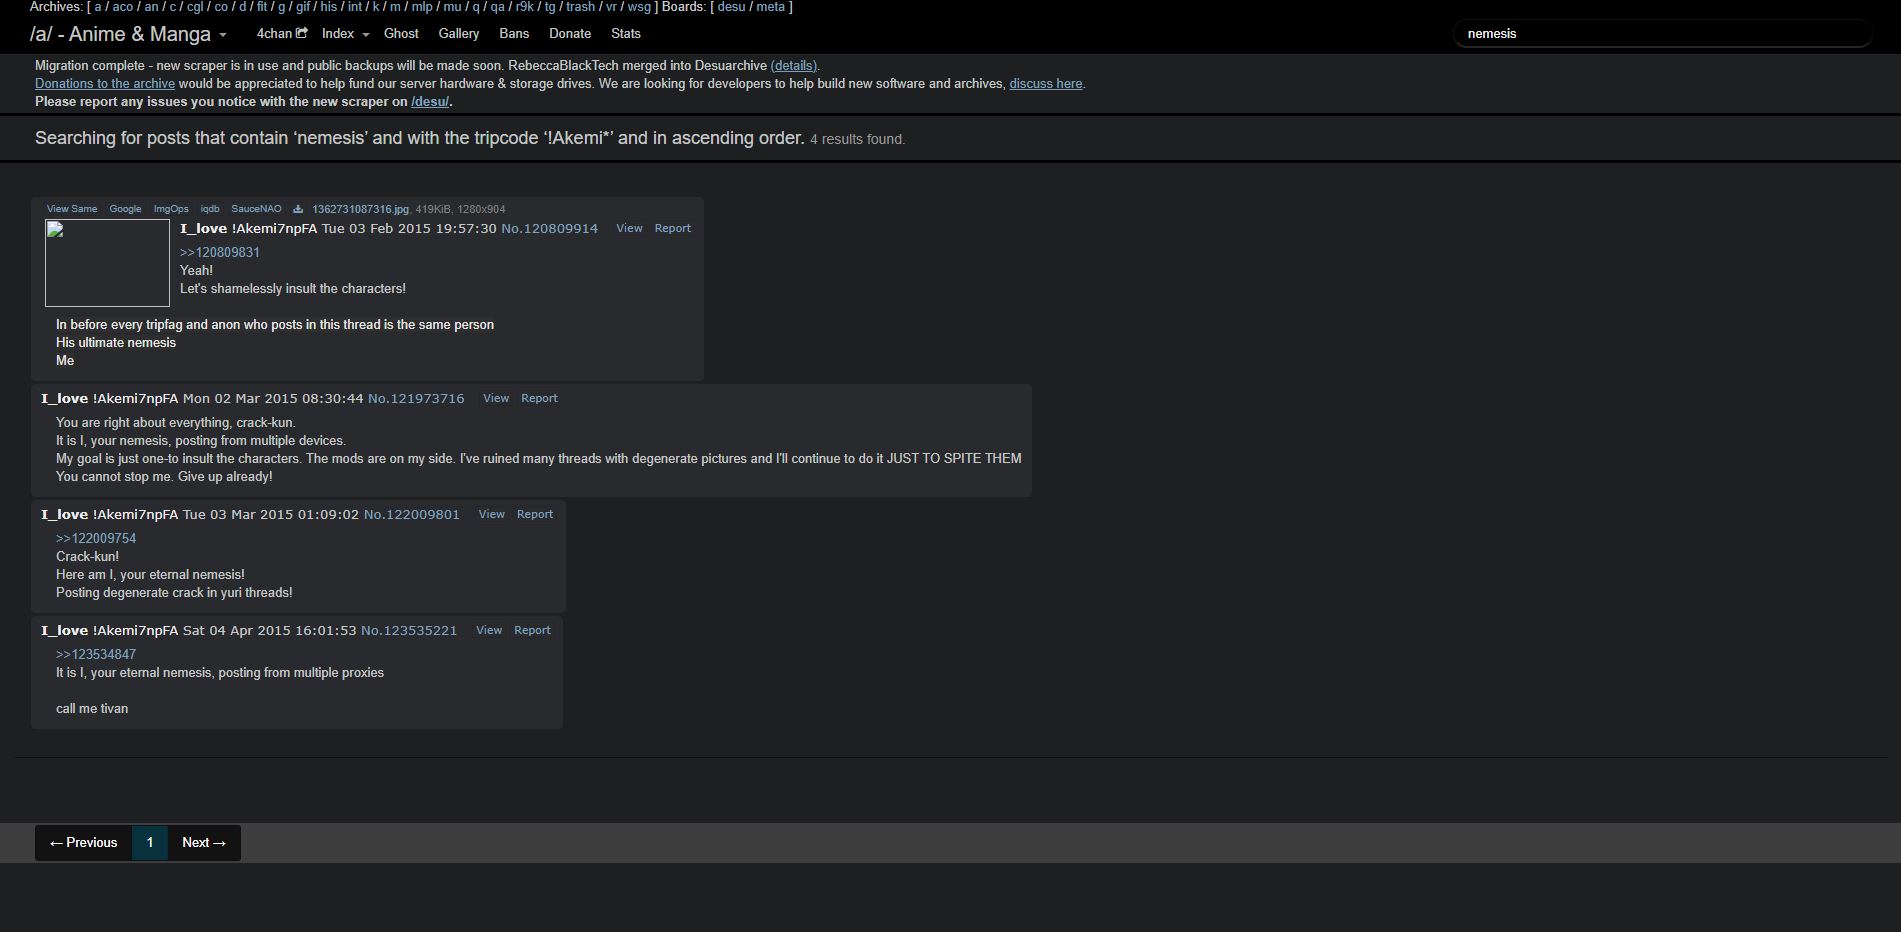This screenshot has height=932, width=1901.
Task: Expand the /a/ Anime & Manga board dropdown
Action: [128, 34]
